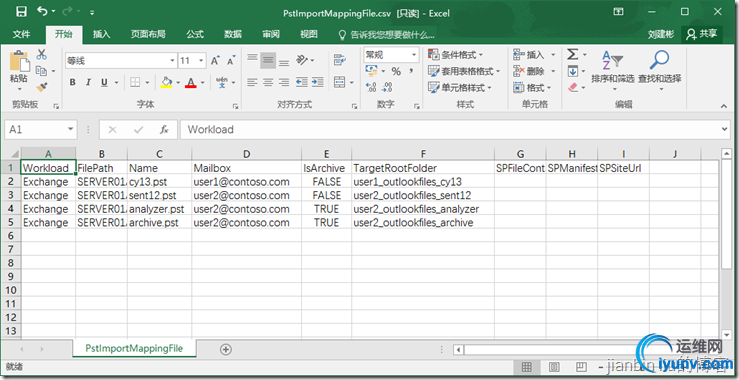
Task: Click the Increase Decimal icon
Action: click(371, 87)
